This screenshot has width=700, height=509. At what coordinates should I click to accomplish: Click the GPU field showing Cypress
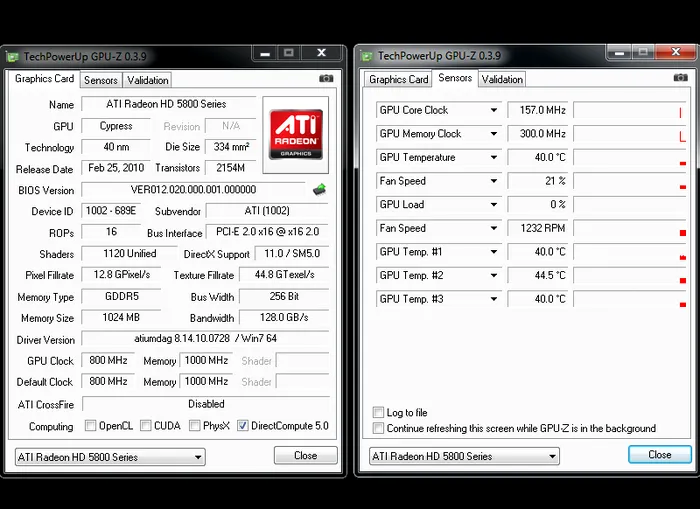(x=116, y=126)
